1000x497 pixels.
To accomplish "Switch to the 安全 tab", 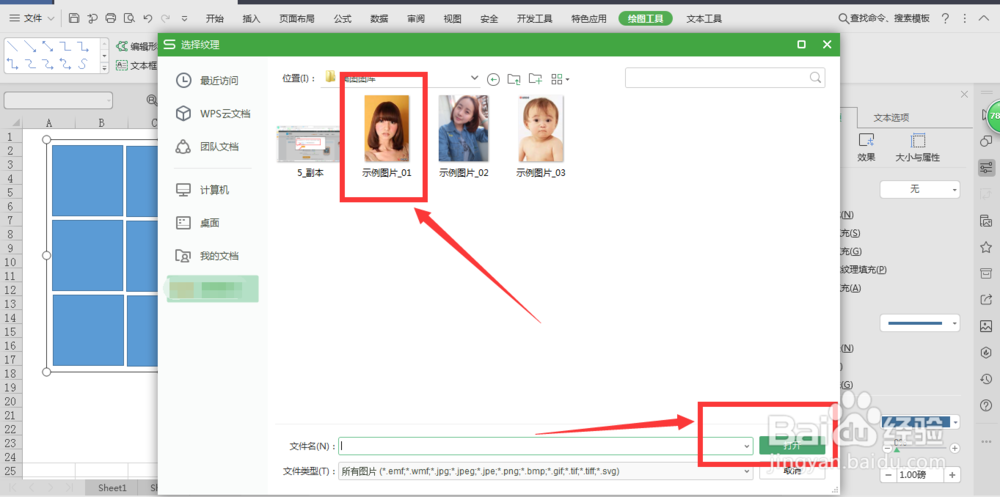I will click(x=489, y=19).
